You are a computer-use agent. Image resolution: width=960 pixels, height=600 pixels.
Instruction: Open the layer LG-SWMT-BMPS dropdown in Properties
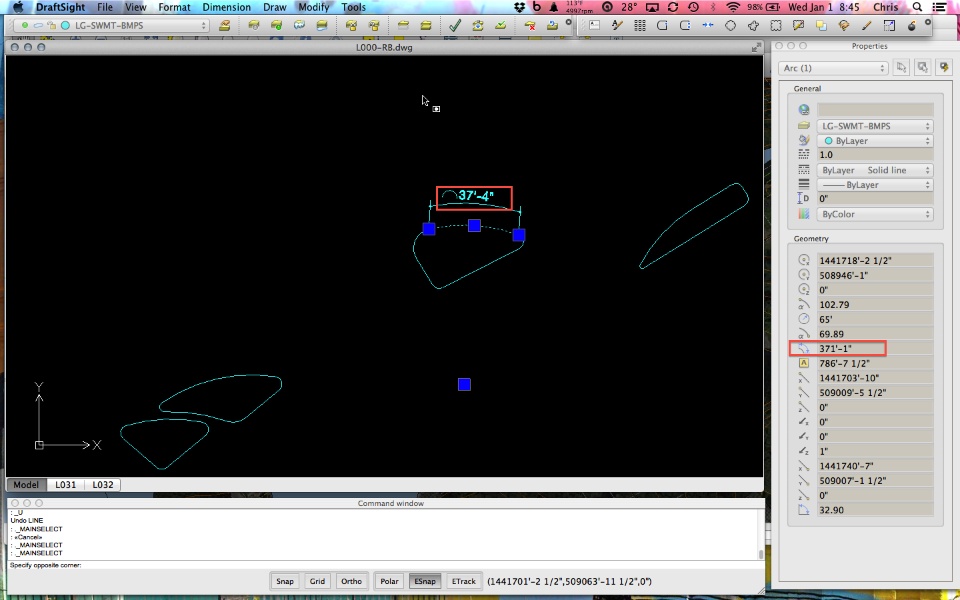coord(875,126)
